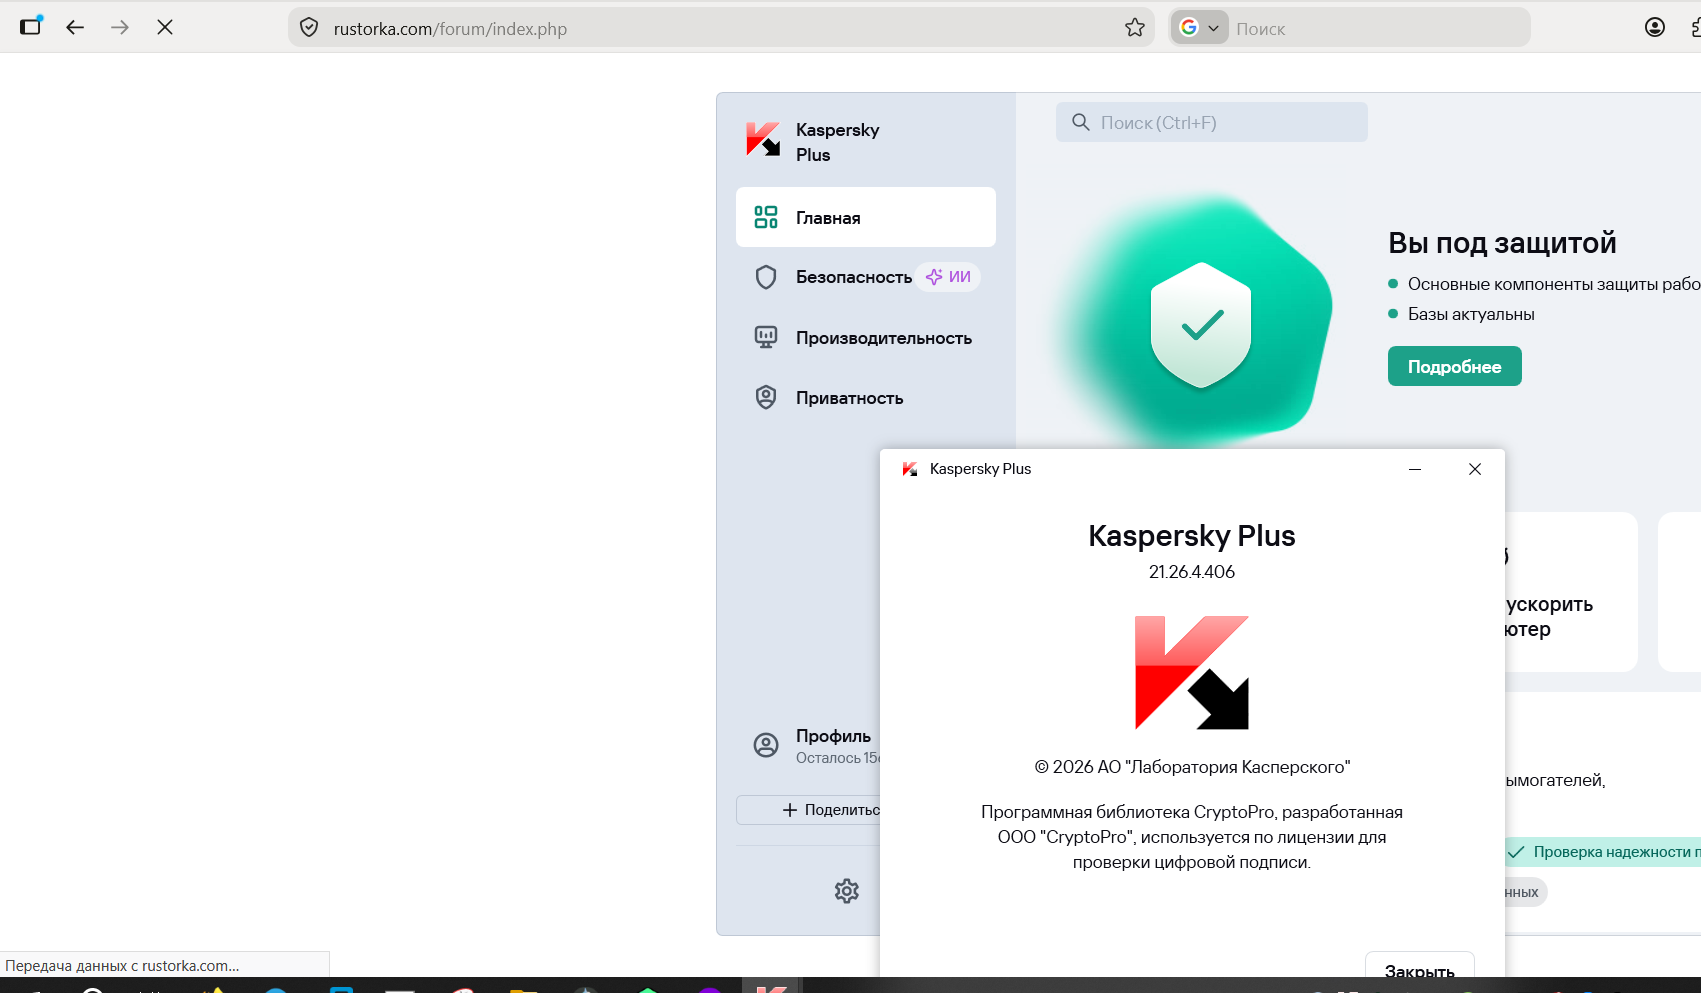Screen dimensions: 1701x993
Task: Click the Основные компоненты защиты status line
Action: point(1554,284)
